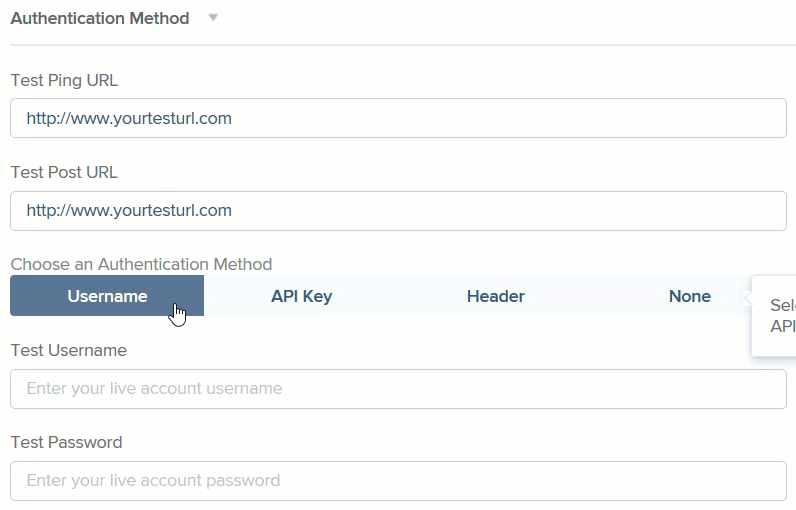Viewport: 796px width, 510px height.
Task: Click the Test Post URL label
Action: pos(64,173)
